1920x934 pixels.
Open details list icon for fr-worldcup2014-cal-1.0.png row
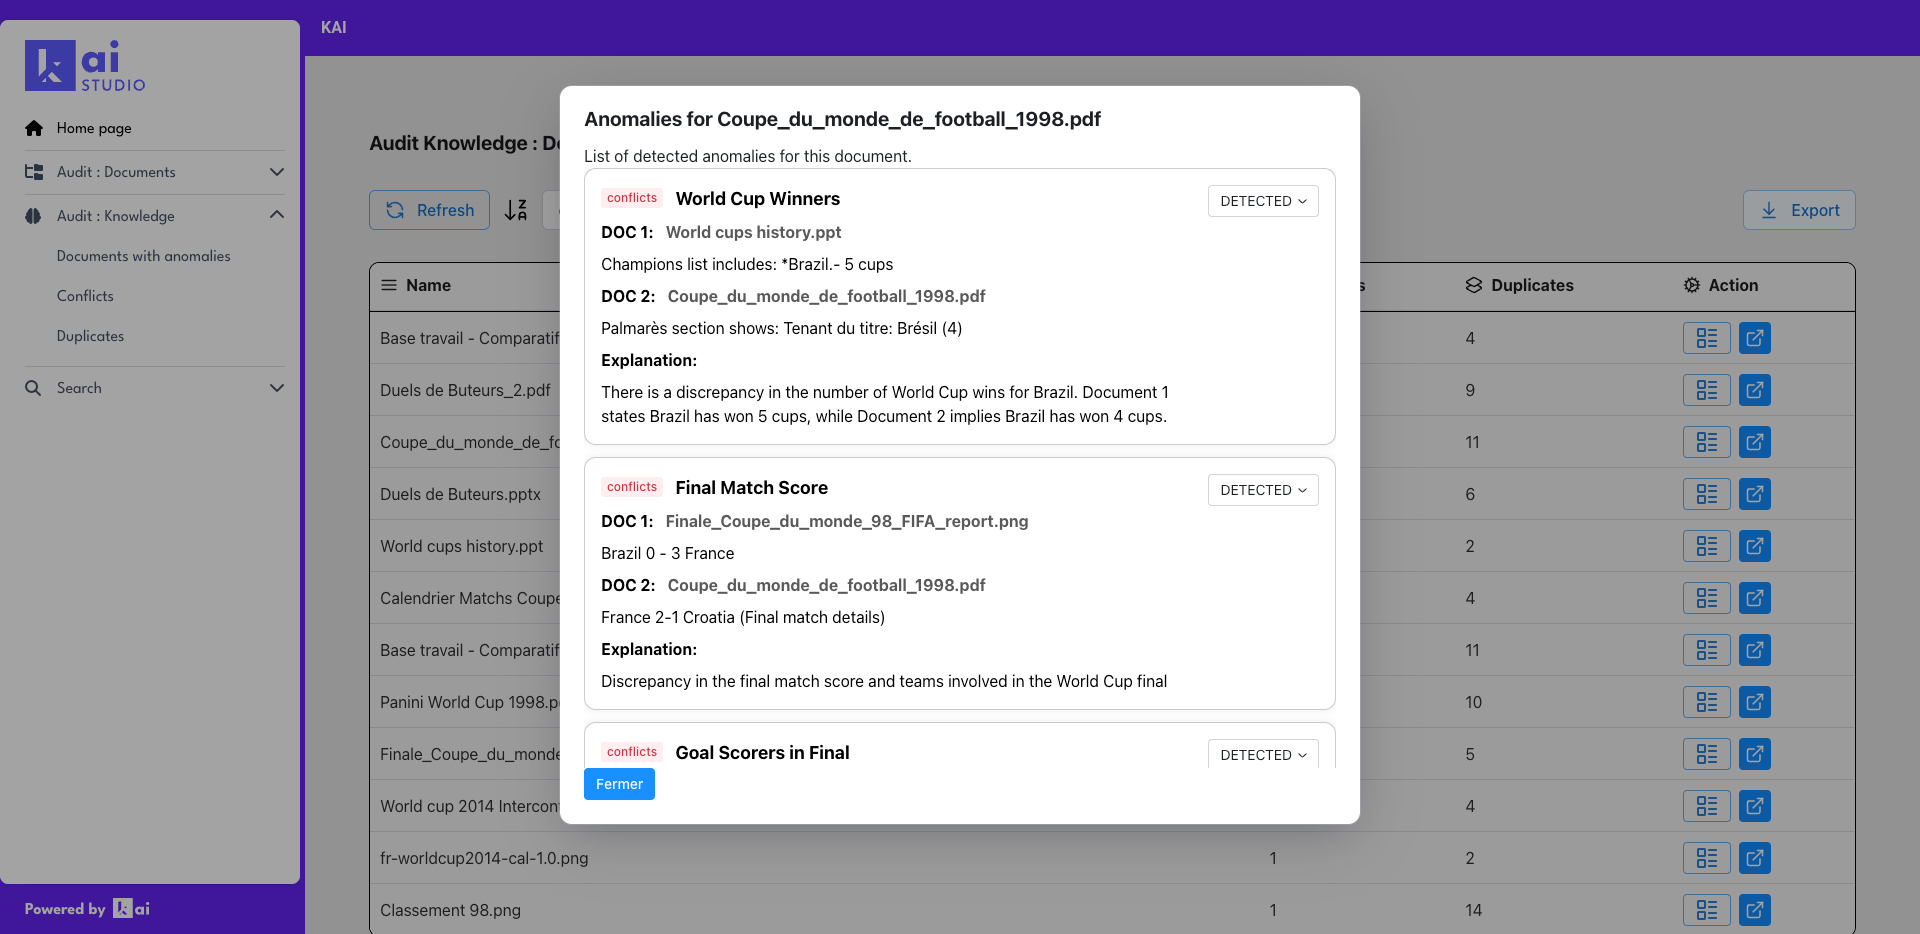1707,858
